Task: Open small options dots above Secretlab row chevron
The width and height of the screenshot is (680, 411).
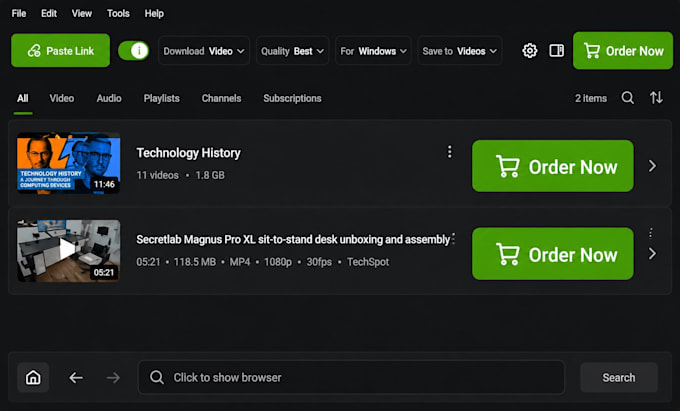Action: (651, 233)
